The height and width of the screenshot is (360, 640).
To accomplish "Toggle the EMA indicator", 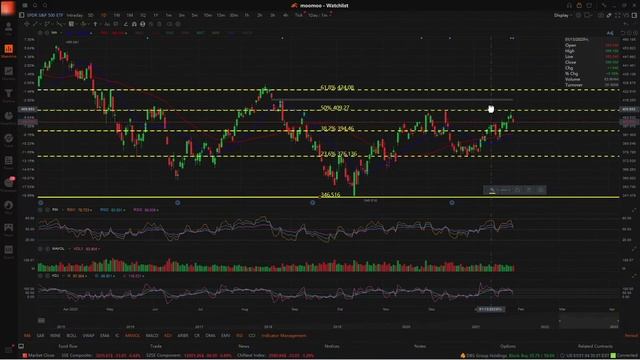I will (x=104, y=336).
